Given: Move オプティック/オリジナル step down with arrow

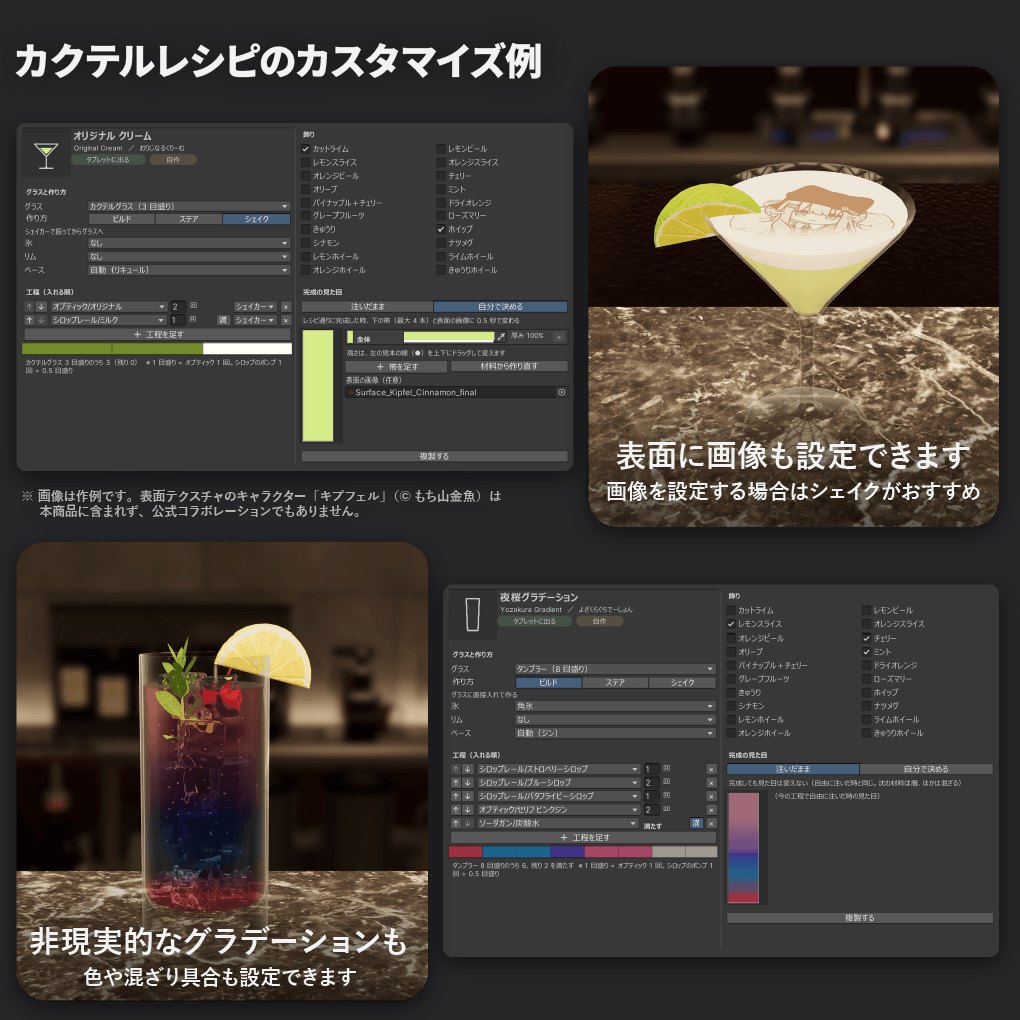Looking at the screenshot, I should (x=41, y=306).
